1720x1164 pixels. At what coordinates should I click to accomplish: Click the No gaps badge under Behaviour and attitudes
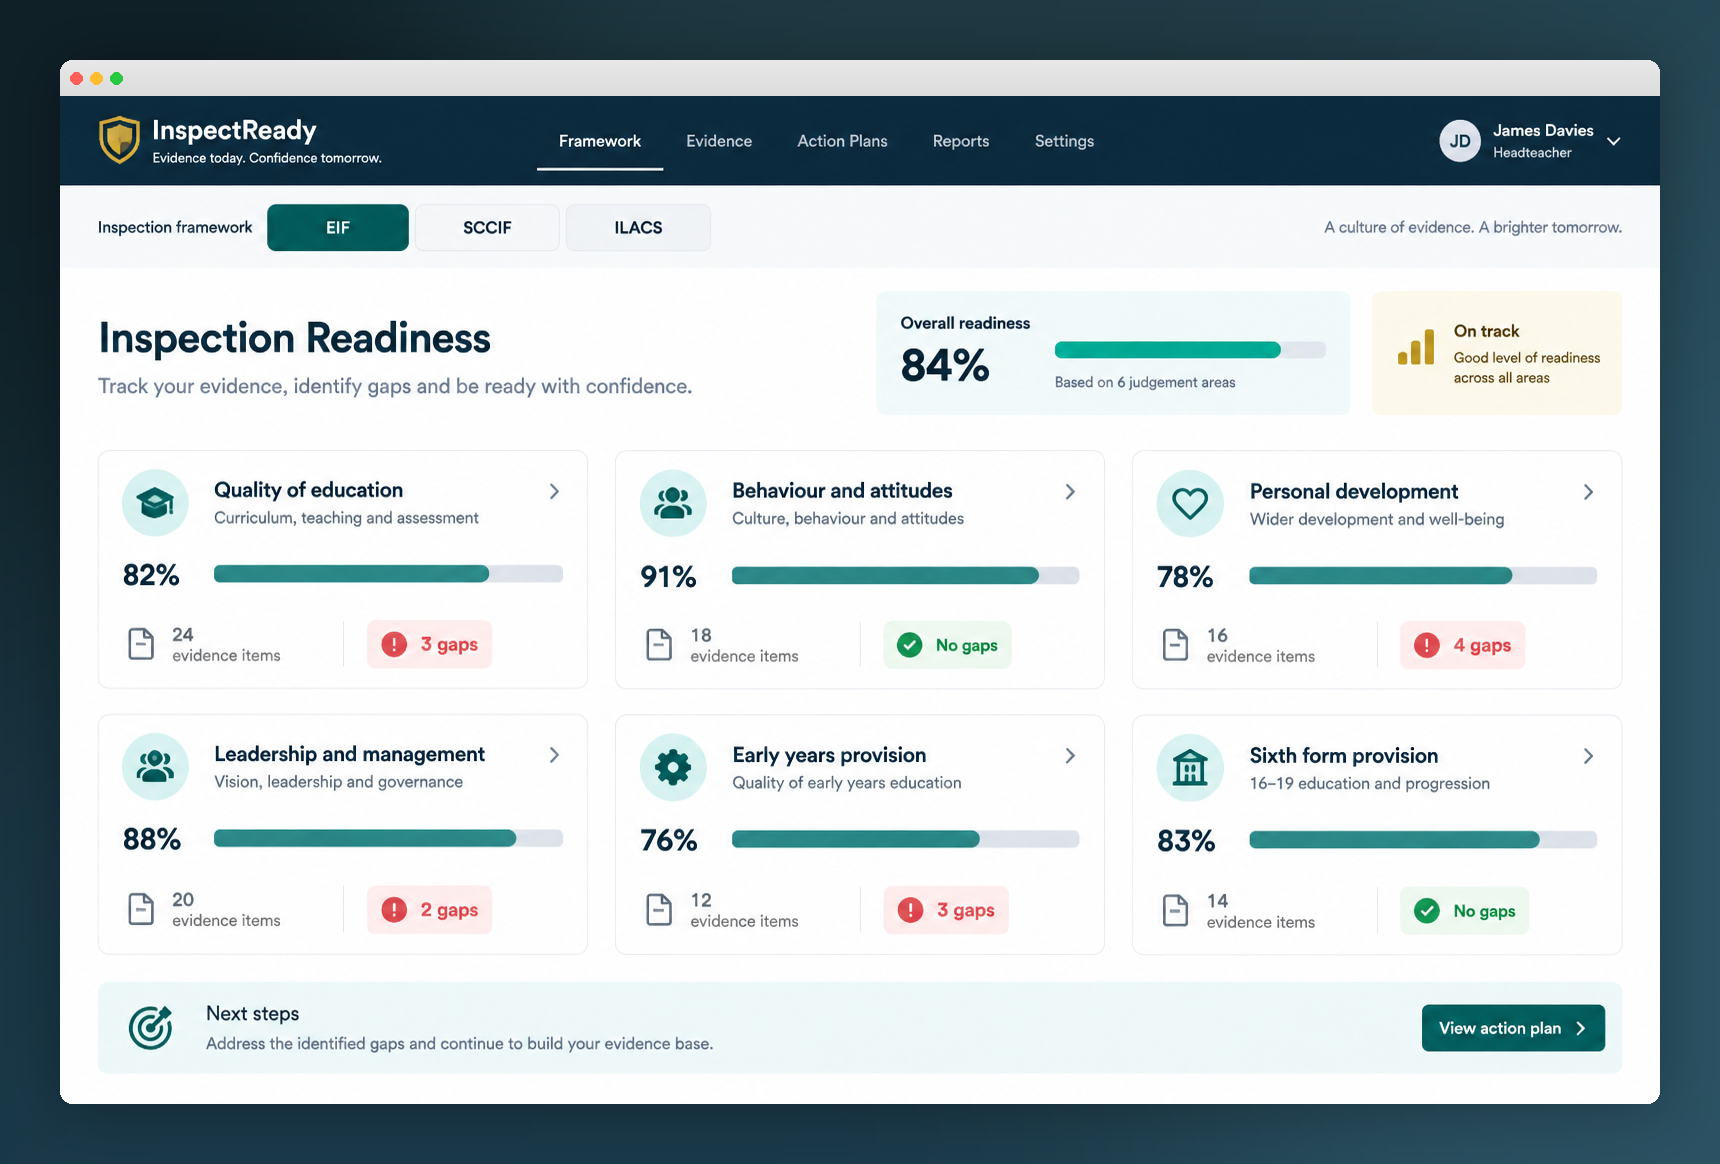pos(947,645)
